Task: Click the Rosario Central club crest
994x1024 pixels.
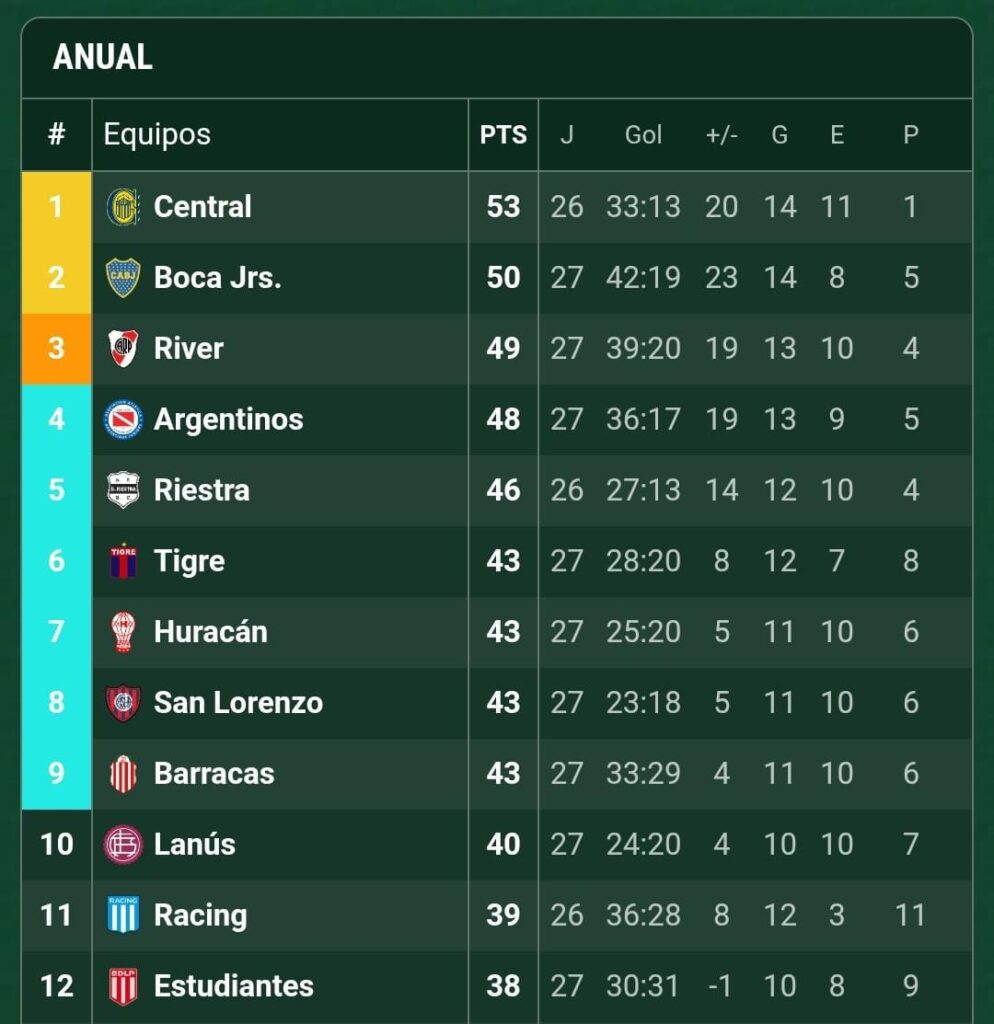Action: pyautogui.click(x=123, y=207)
